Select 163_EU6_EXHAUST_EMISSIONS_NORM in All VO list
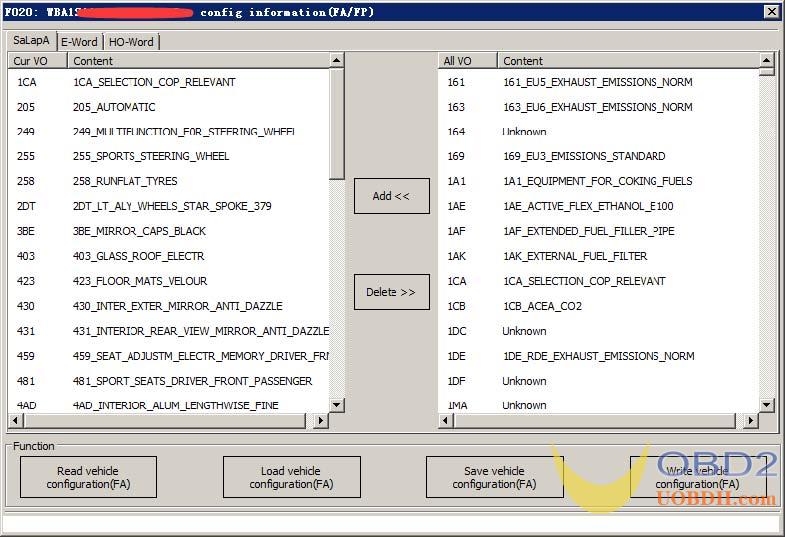 pyautogui.click(x=597, y=107)
